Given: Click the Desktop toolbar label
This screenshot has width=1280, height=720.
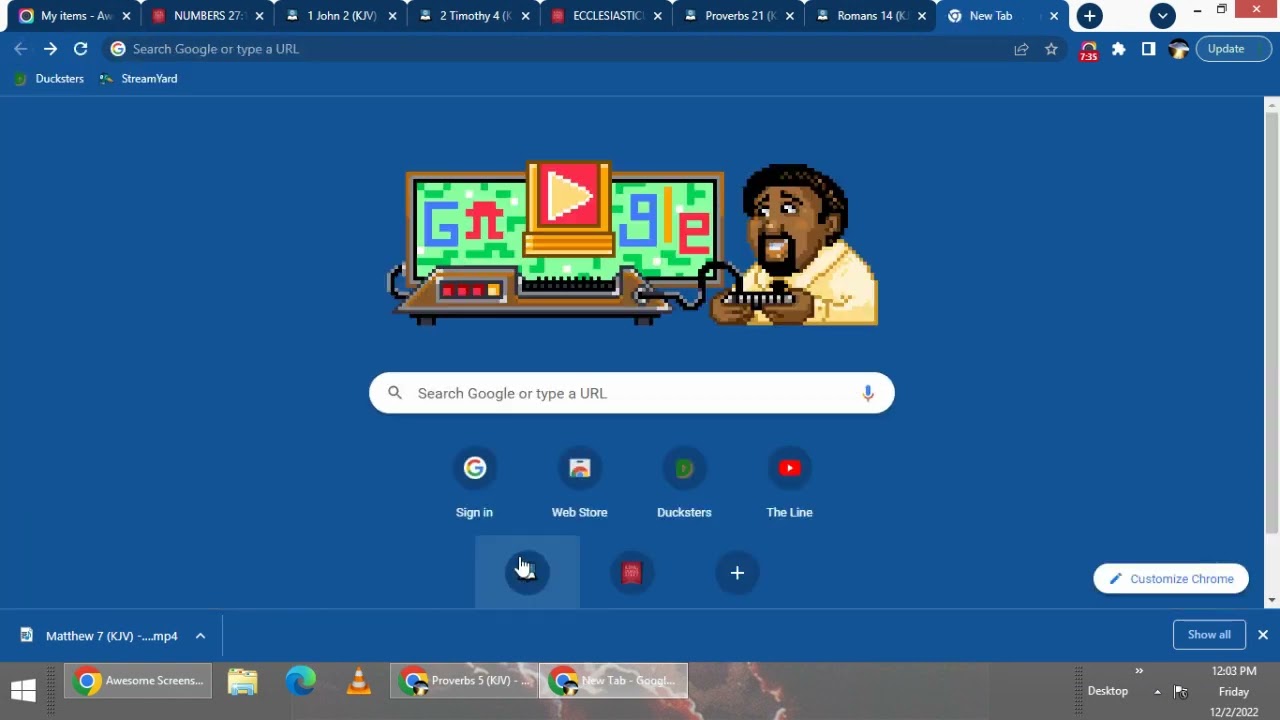Looking at the screenshot, I should point(1107,691).
